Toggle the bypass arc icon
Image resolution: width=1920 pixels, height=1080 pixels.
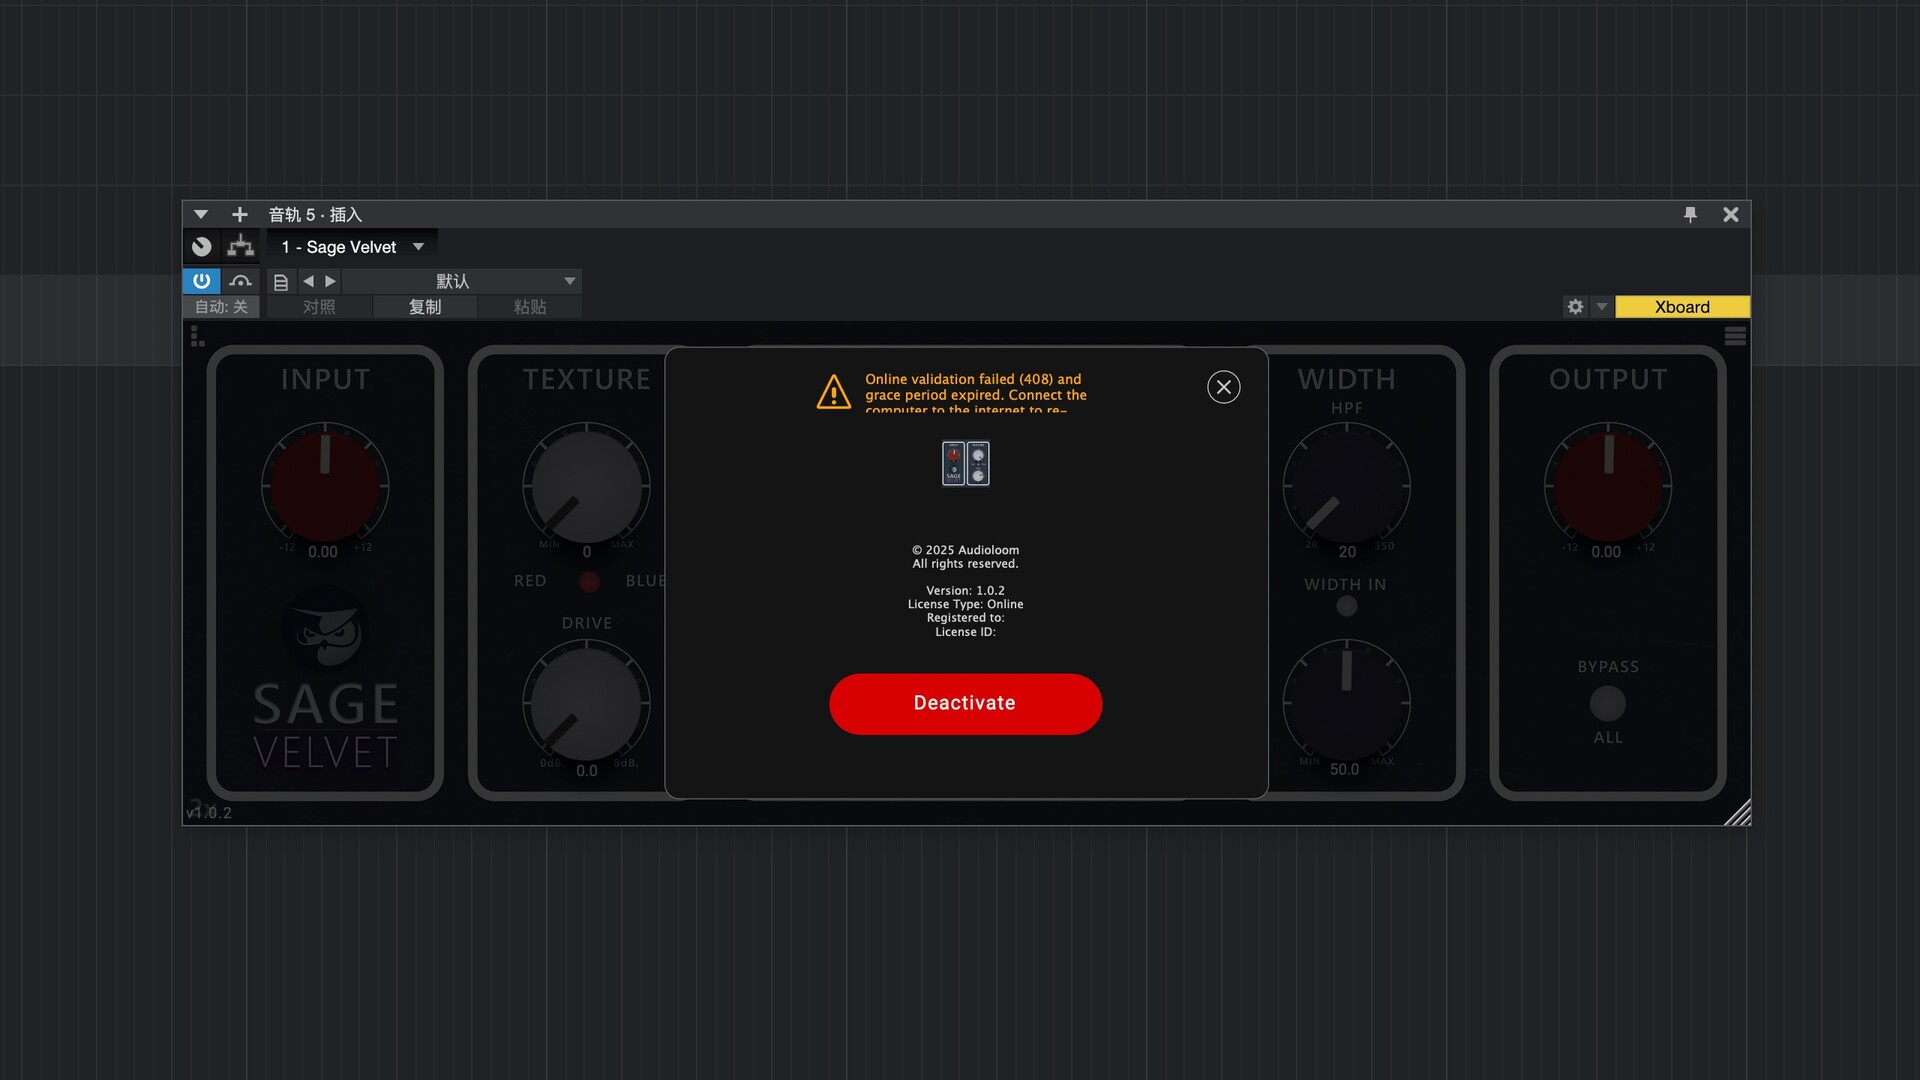pyautogui.click(x=240, y=281)
